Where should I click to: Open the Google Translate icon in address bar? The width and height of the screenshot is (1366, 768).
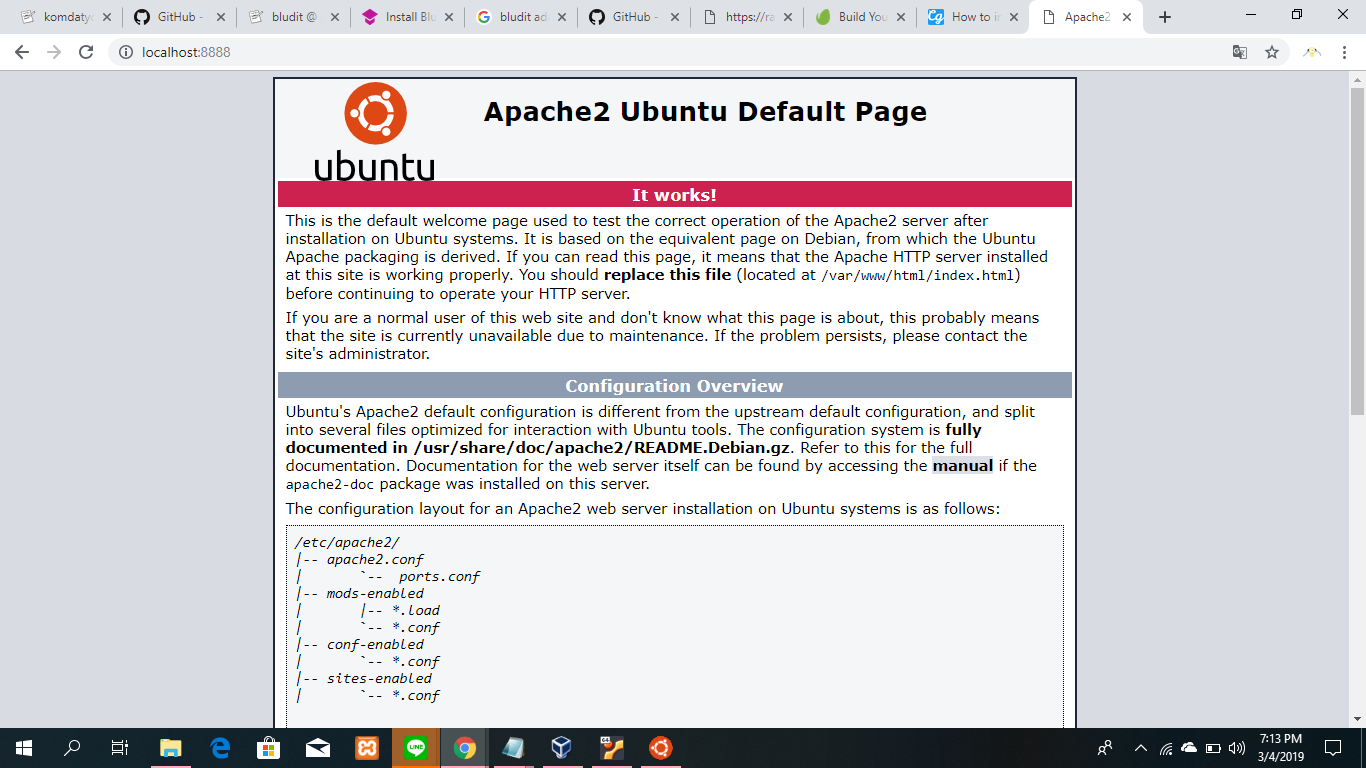(x=1240, y=52)
